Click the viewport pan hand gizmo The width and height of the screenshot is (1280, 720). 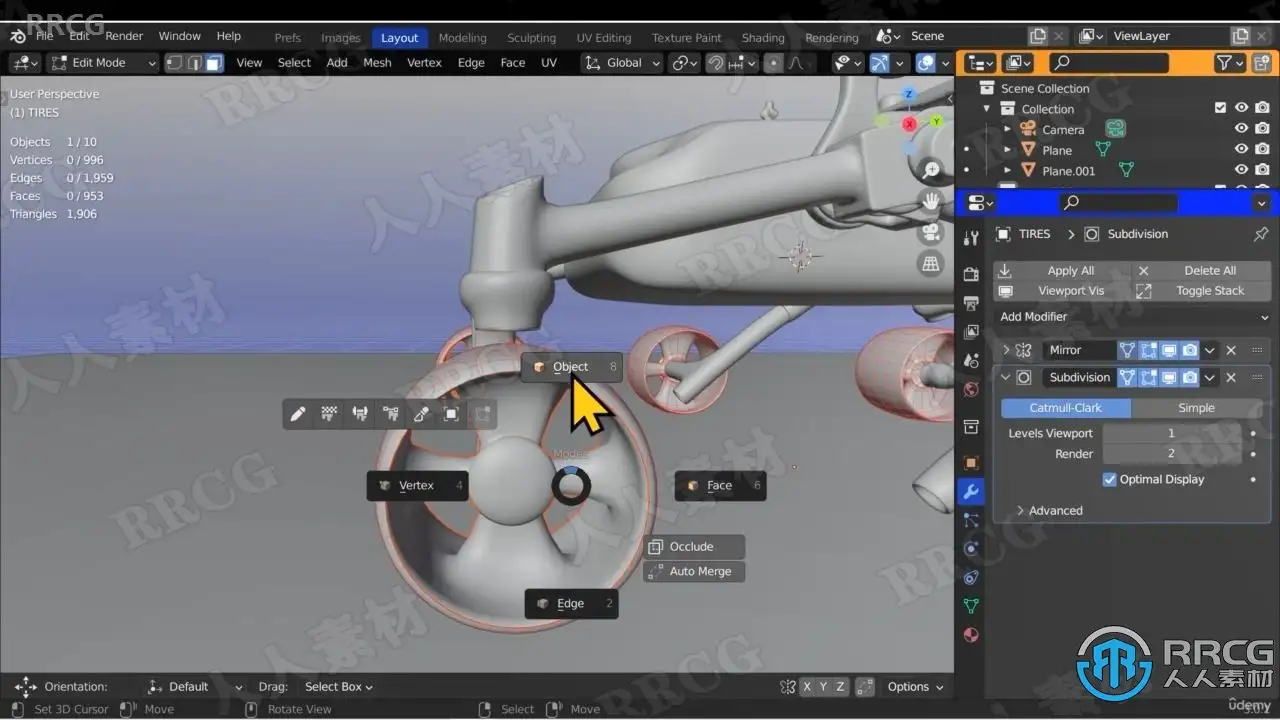(931, 201)
